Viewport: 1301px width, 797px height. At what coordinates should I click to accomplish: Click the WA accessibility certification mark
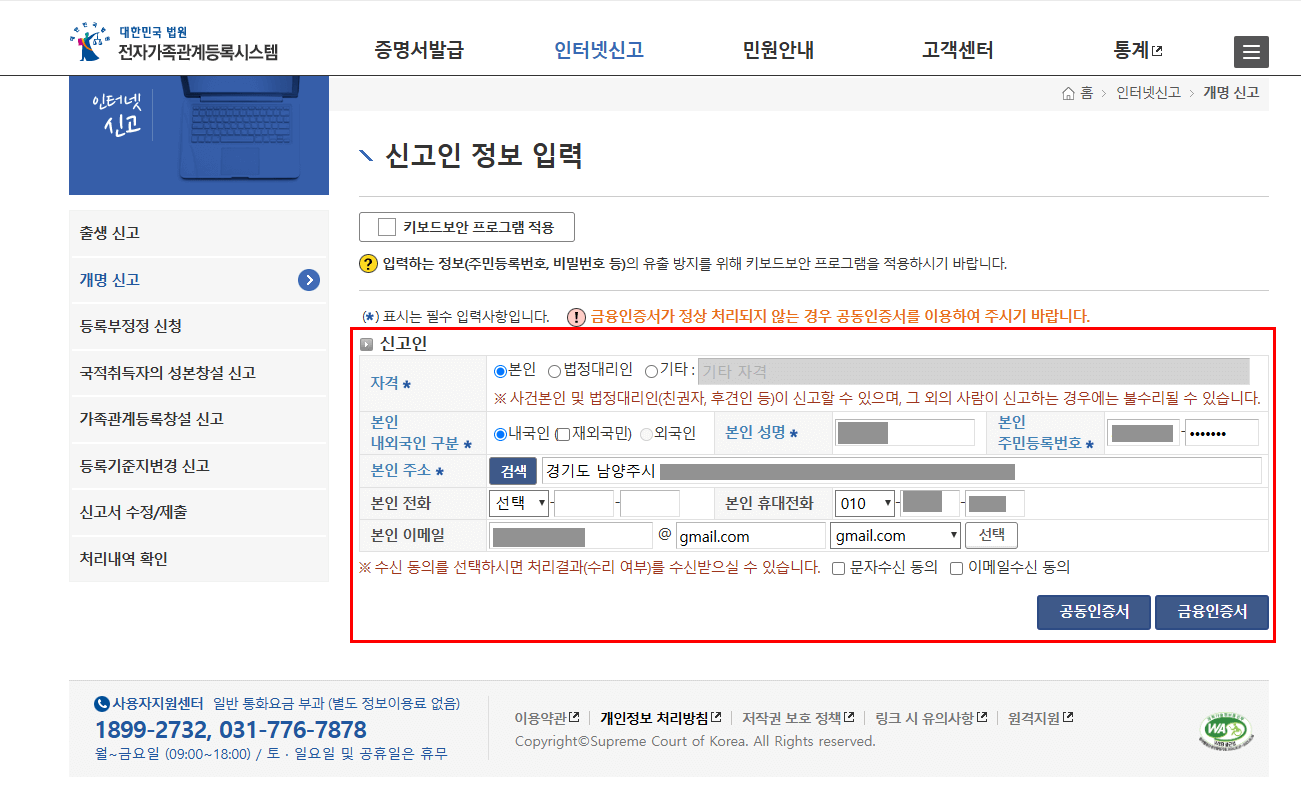point(1224,729)
